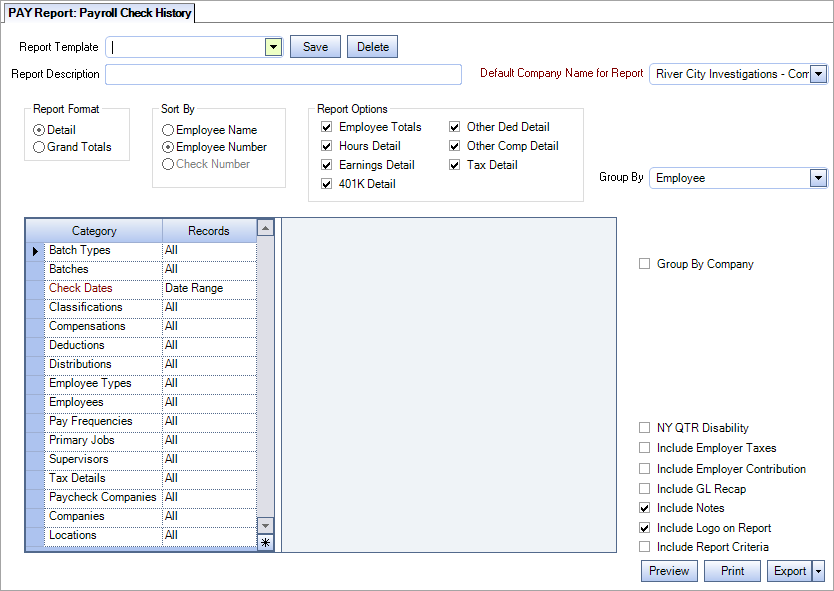Click inside the Report Description field
834x591 pixels.
(280, 73)
